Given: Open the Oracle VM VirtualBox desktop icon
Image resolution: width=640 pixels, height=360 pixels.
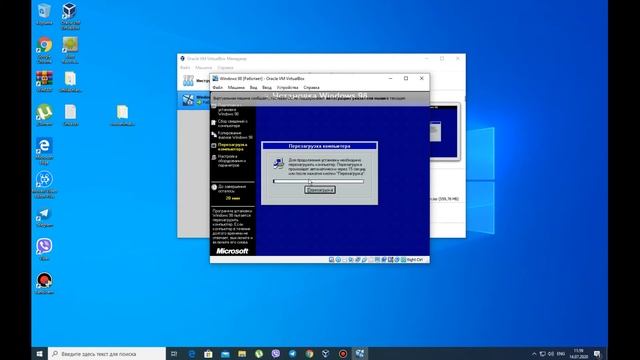Looking at the screenshot, I should 70,16.
